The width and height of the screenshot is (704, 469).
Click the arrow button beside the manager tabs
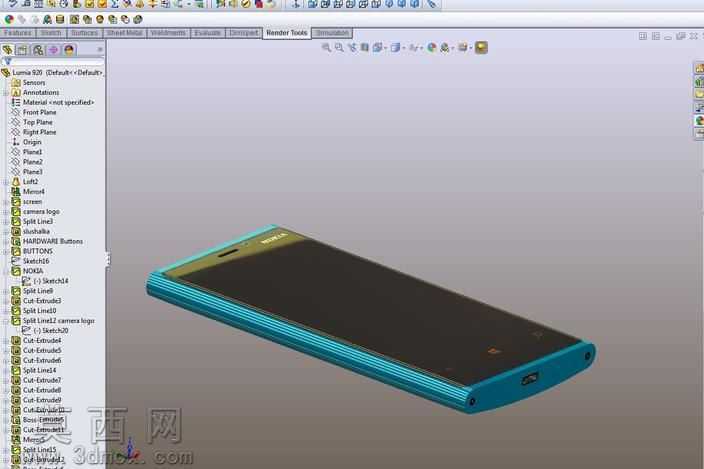click(100, 49)
